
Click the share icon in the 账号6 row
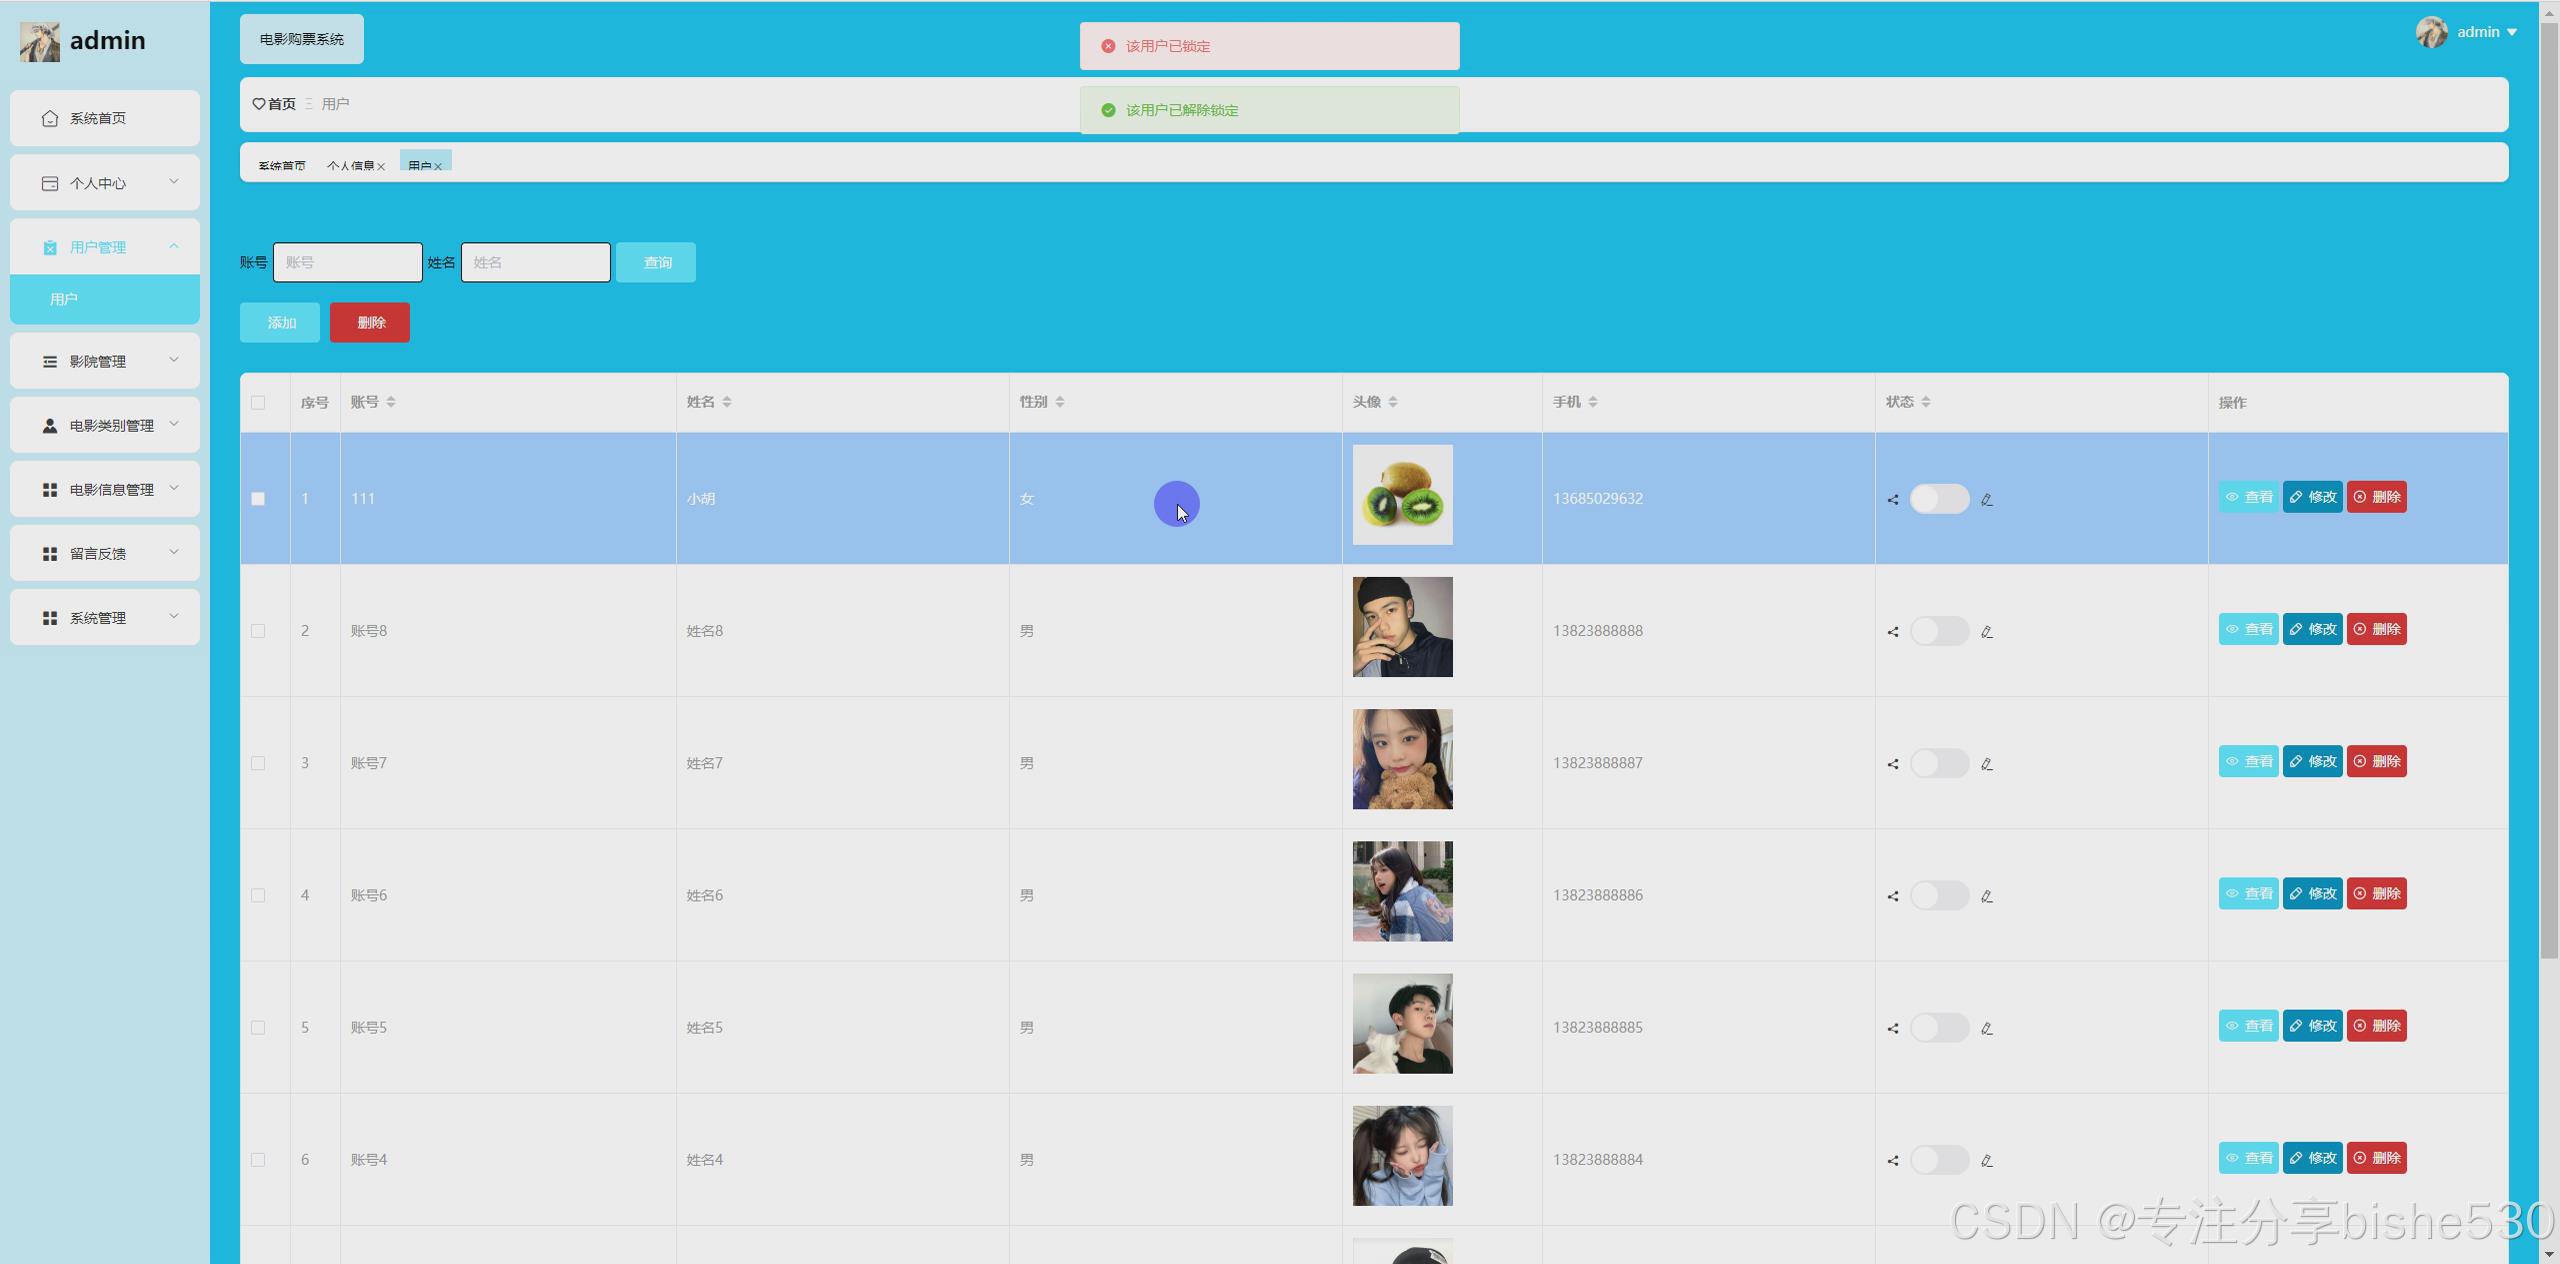1892,896
